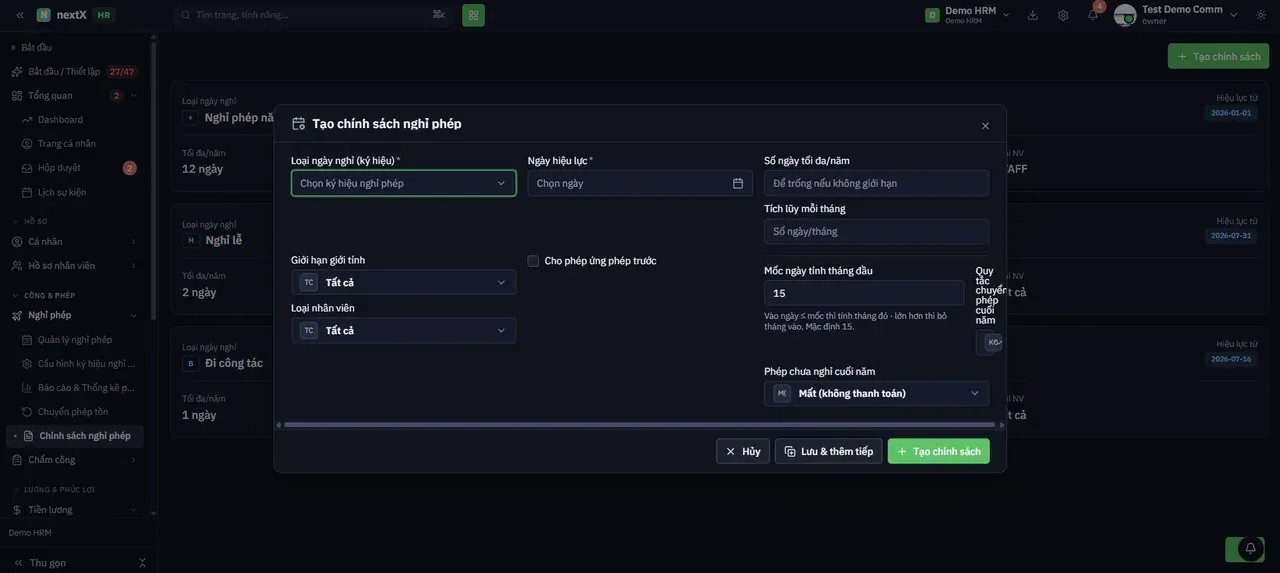
Task: Open the Giới hạn giới tính dropdown
Action: click(x=404, y=282)
